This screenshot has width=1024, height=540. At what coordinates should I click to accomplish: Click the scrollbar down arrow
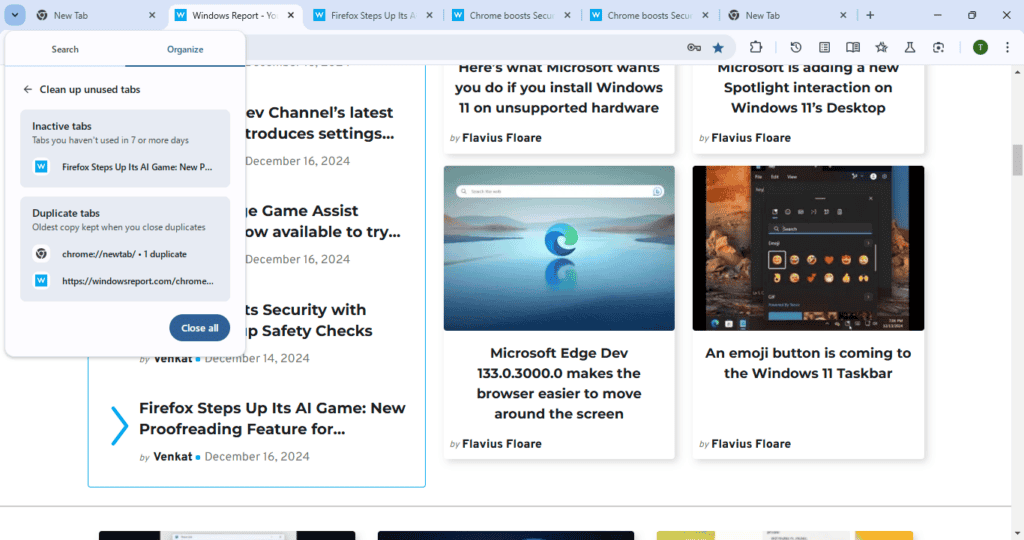1017,533
